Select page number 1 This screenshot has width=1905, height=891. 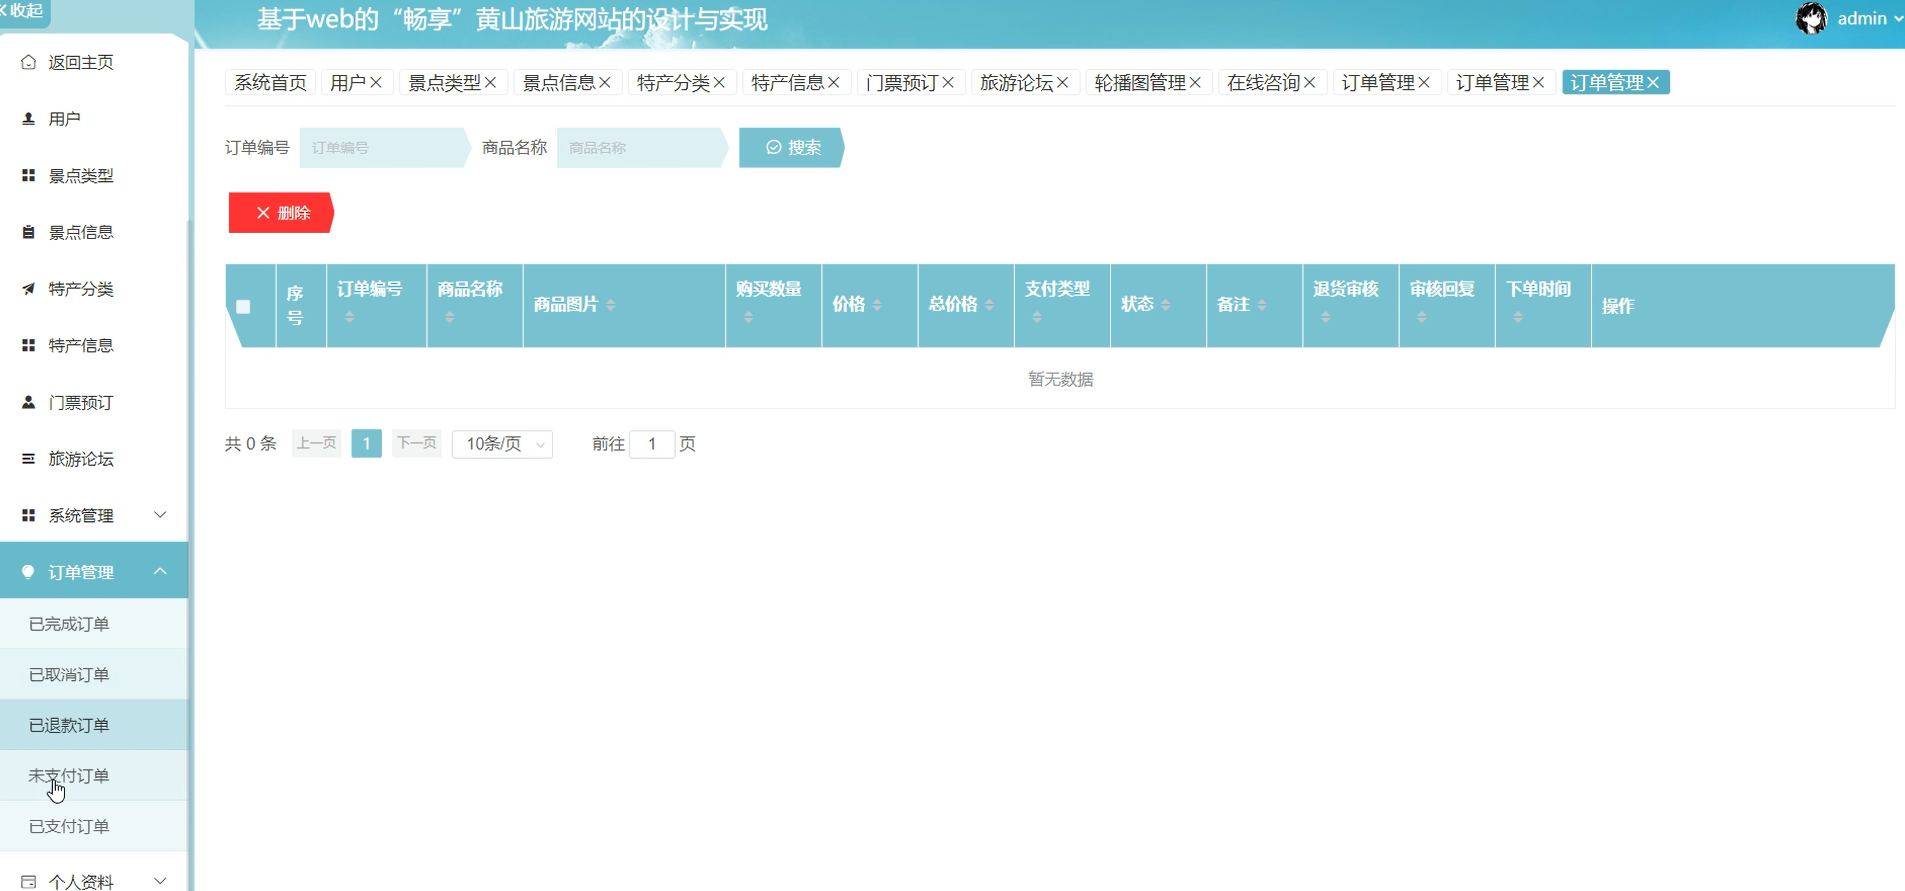point(367,443)
